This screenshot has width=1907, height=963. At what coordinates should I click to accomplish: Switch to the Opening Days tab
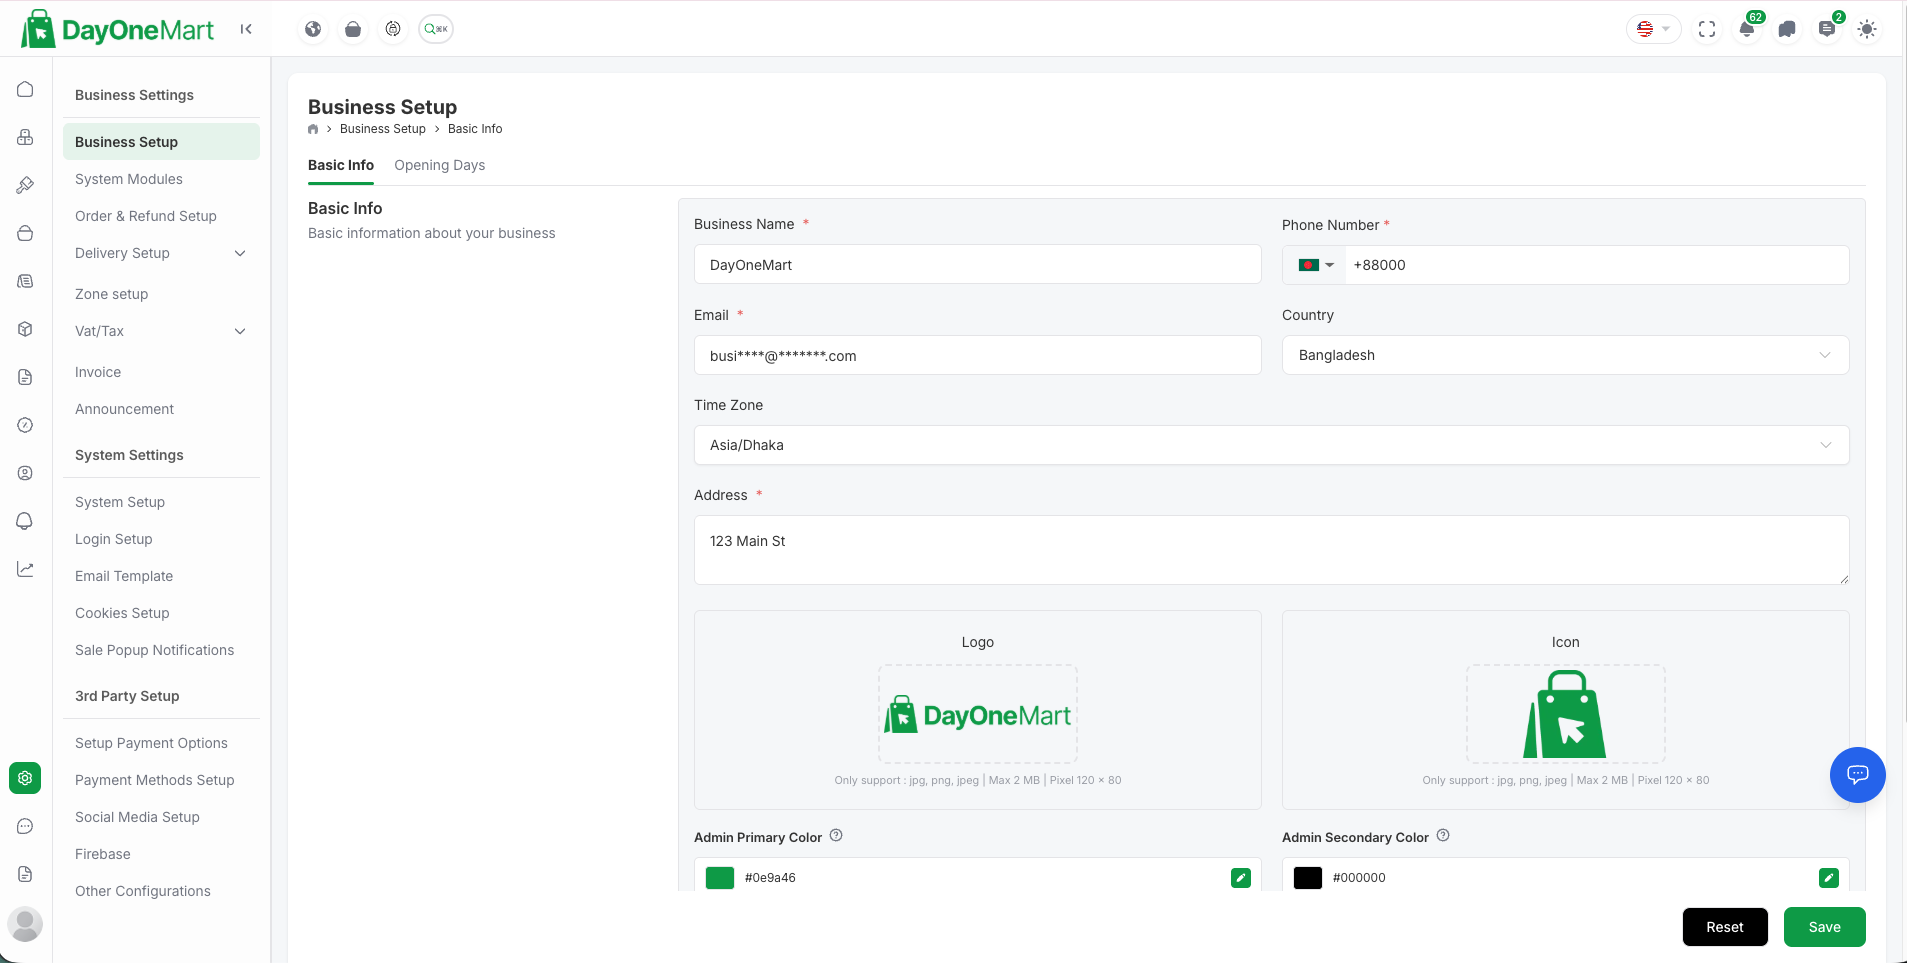[x=440, y=165]
